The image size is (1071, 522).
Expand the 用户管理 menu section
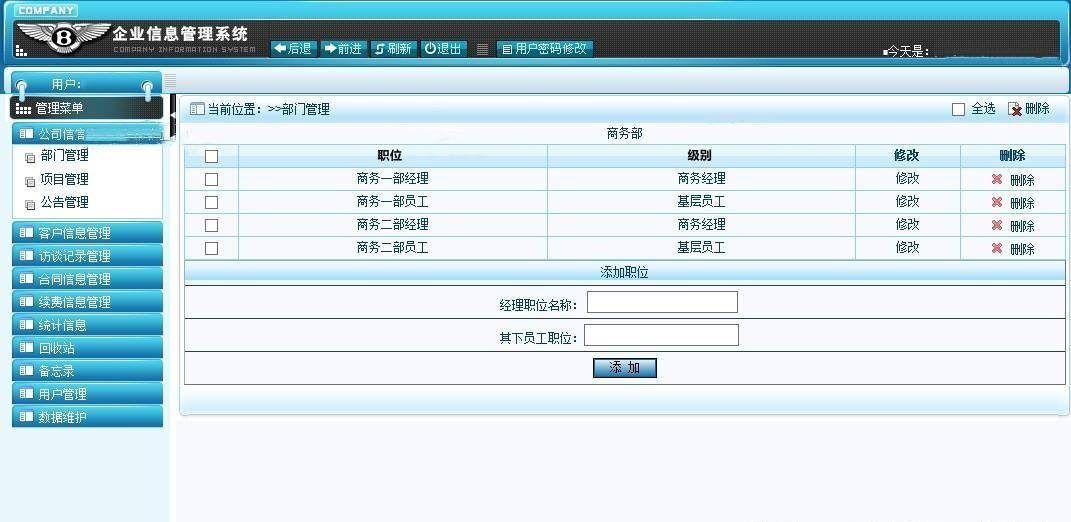(87, 394)
